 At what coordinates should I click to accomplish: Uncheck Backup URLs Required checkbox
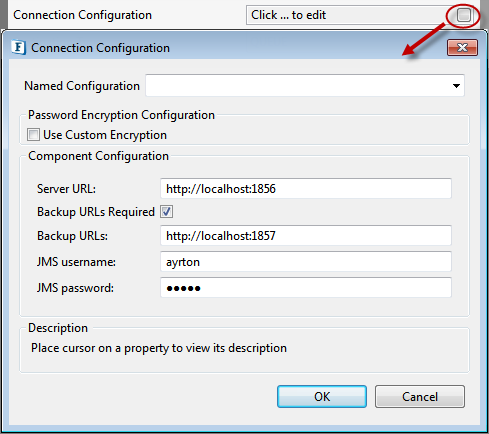pyautogui.click(x=166, y=212)
